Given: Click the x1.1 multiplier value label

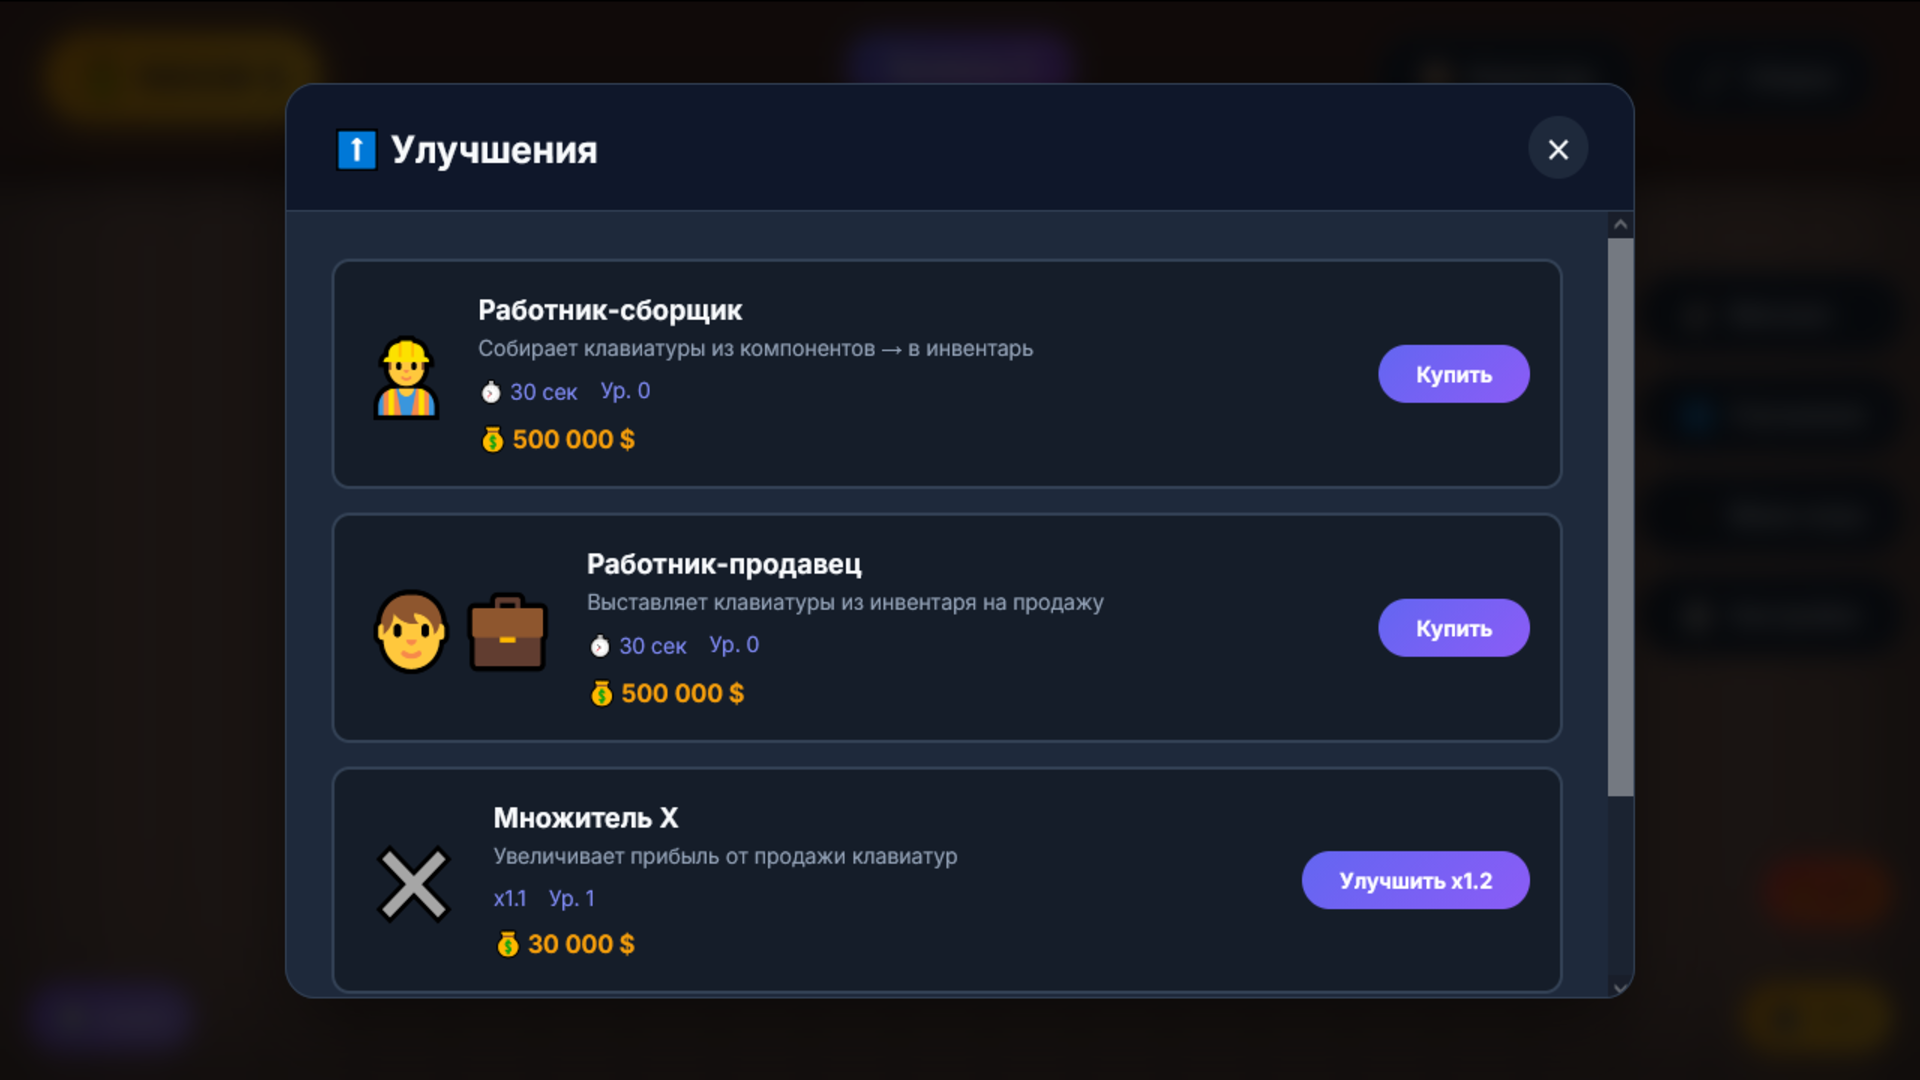Looking at the screenshot, I should tap(510, 898).
